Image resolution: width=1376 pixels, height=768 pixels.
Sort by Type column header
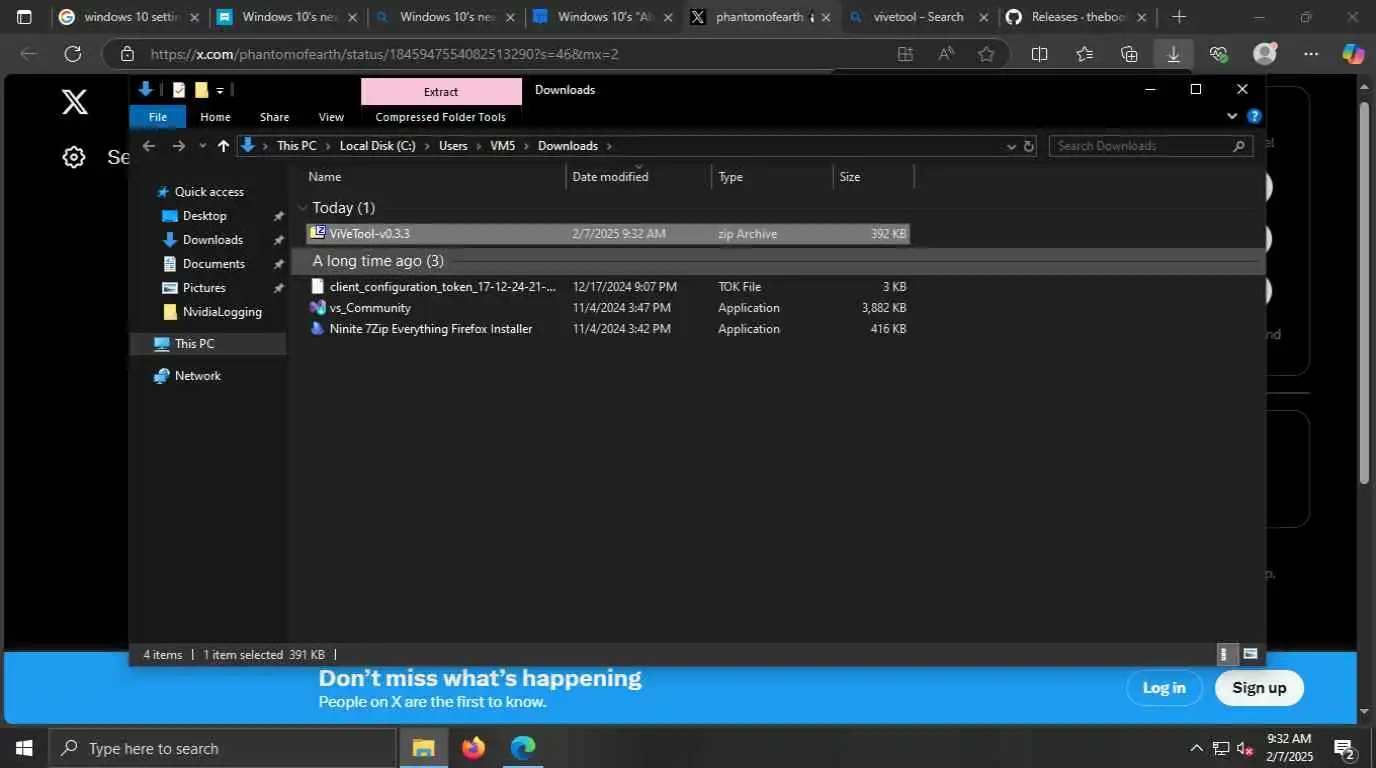click(x=772, y=177)
